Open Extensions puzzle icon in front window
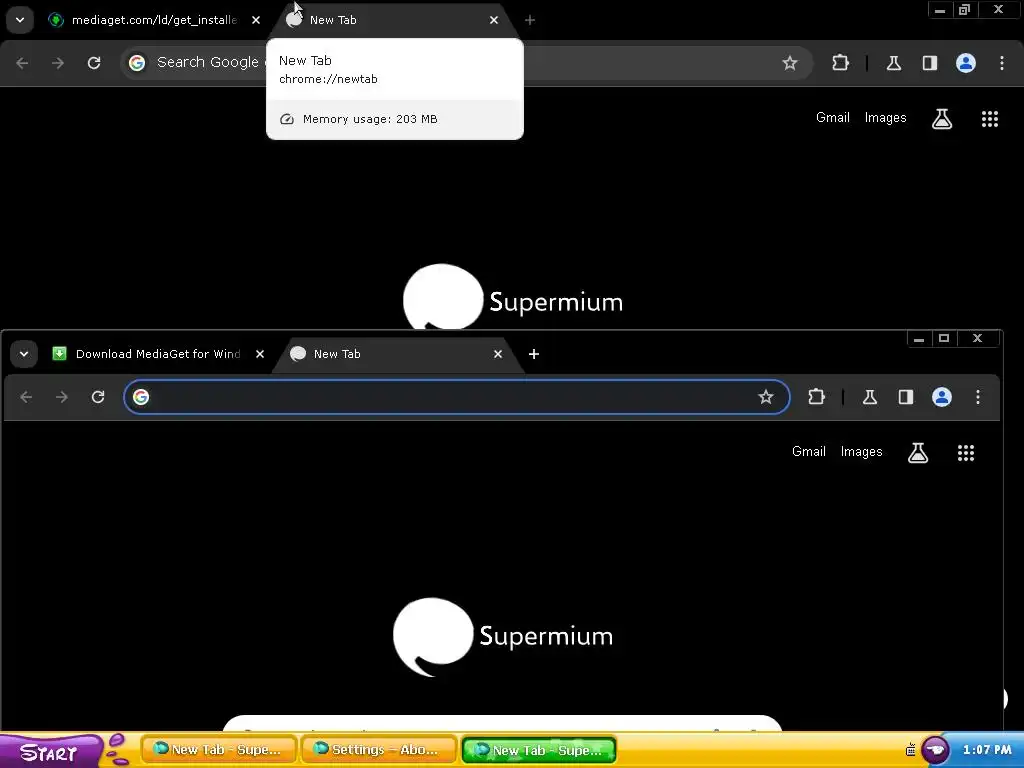This screenshot has height=768, width=1024. (816, 397)
